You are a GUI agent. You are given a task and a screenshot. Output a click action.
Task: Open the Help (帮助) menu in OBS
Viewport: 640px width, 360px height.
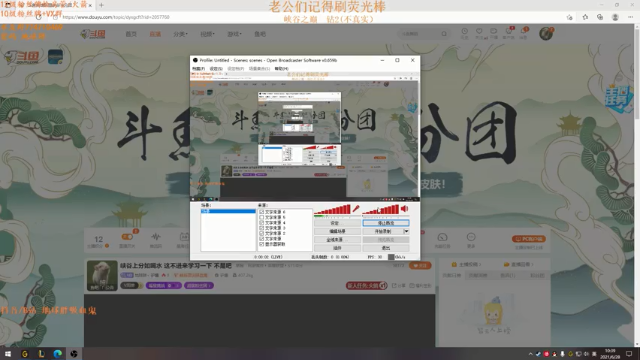pyautogui.click(x=281, y=69)
